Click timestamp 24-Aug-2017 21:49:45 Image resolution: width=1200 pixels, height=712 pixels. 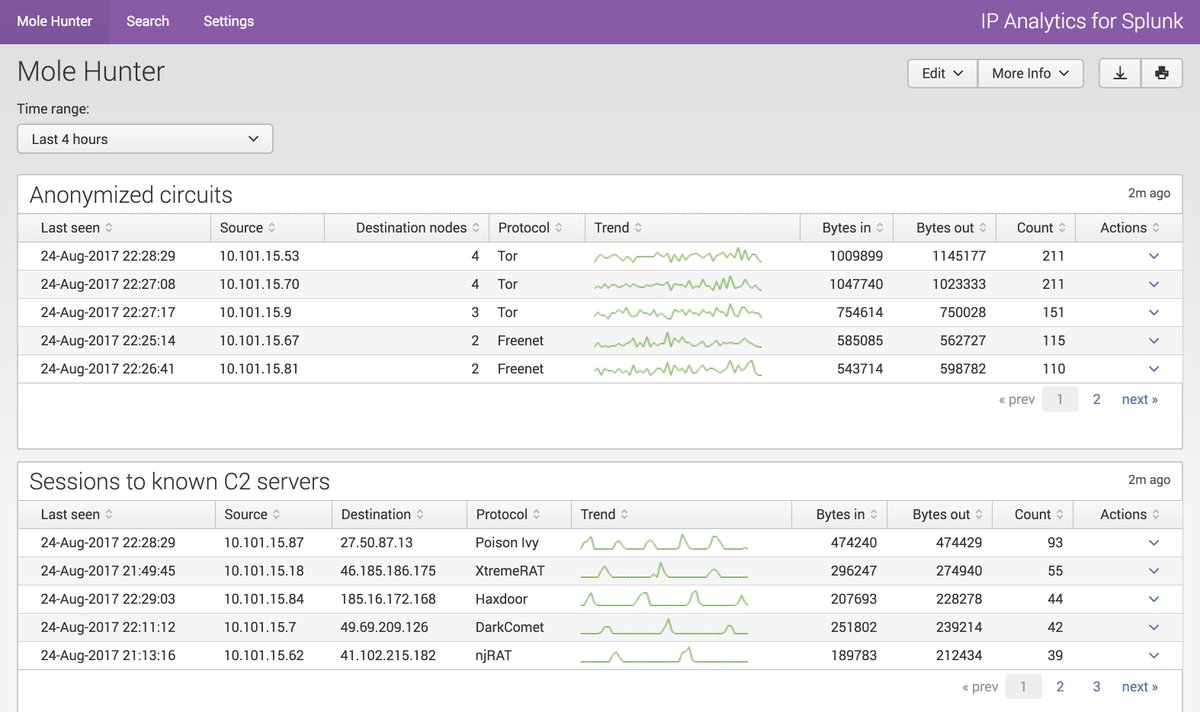pyautogui.click(x=108, y=571)
